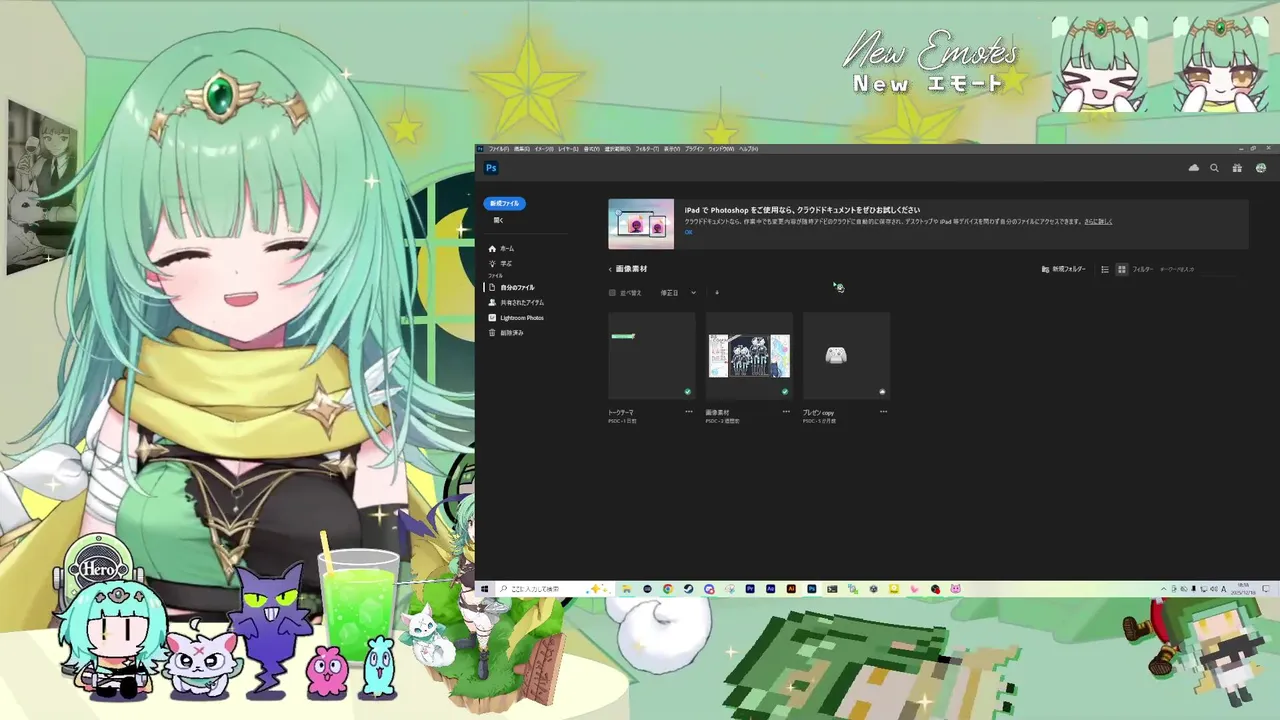Create folder with 新規フォルダー button
This screenshot has width=1280, height=720.
(1063, 269)
